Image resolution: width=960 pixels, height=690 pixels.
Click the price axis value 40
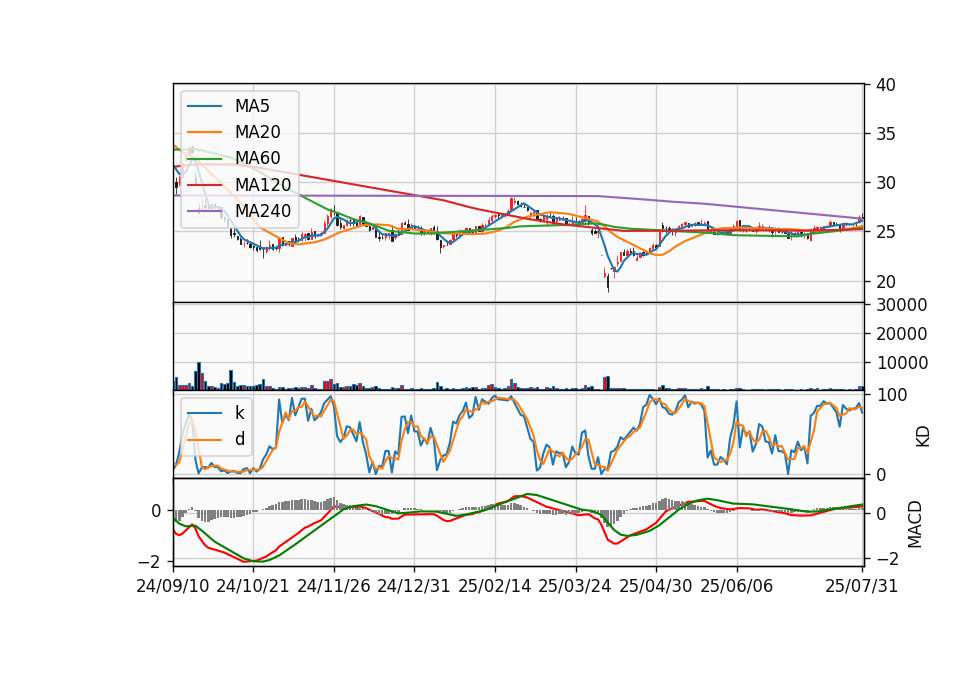click(885, 84)
